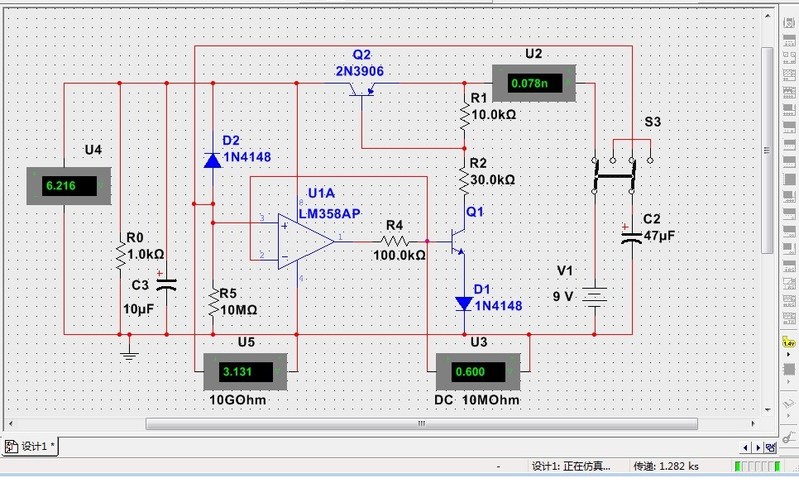The width and height of the screenshot is (799, 483).
Task: Click the 100.0kΩ resistor R4
Action: click(x=394, y=241)
